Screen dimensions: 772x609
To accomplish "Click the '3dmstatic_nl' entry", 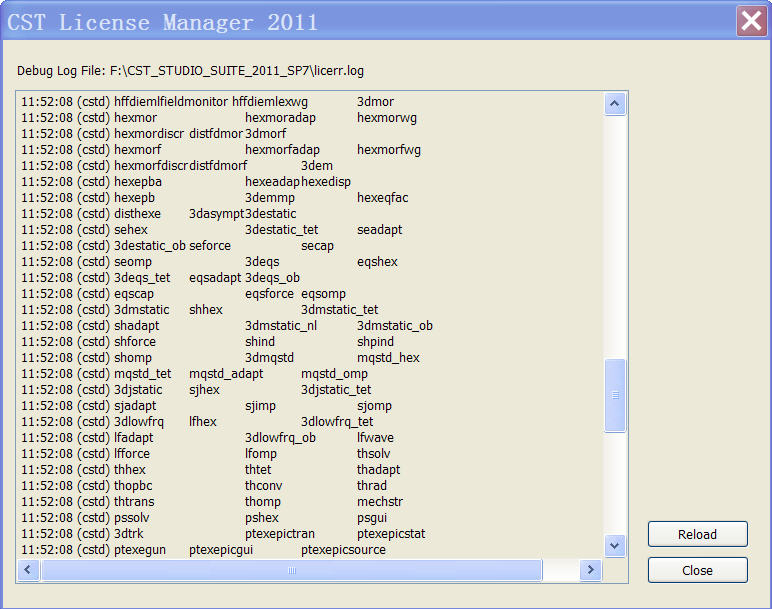I will (281, 326).
